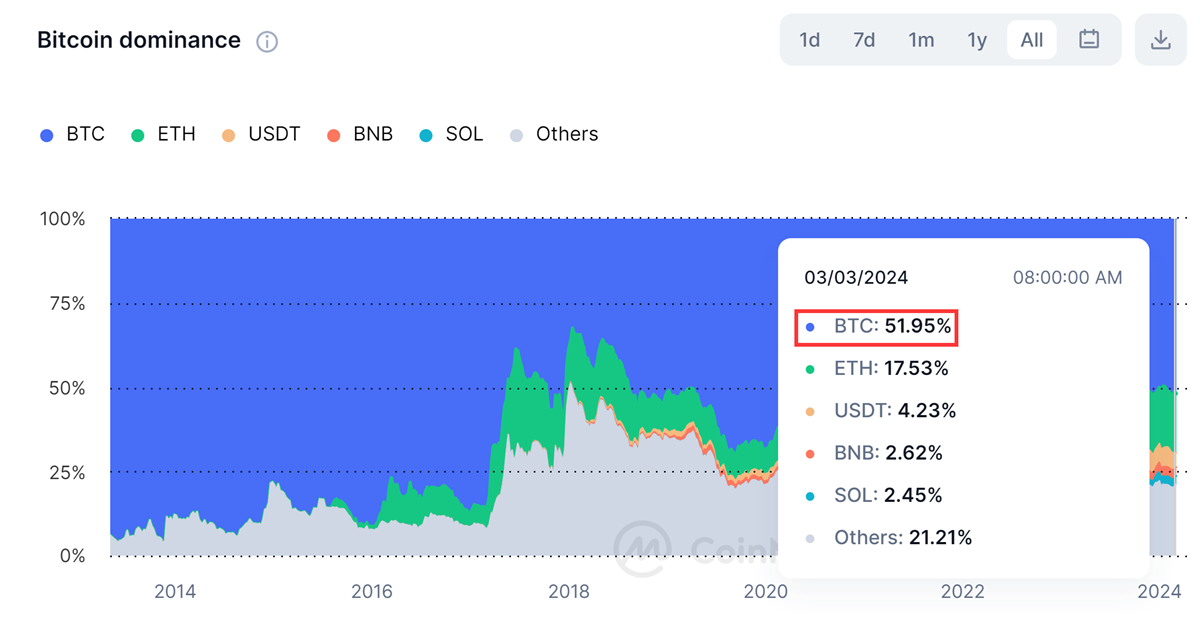Click the Bitcoin dominance chart title

(139, 40)
